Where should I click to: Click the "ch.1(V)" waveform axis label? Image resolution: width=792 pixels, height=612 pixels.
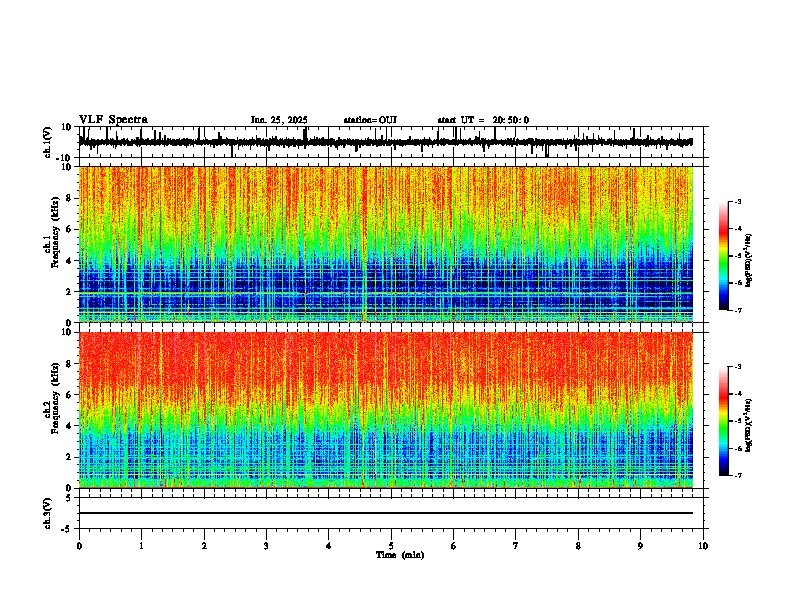48,142
